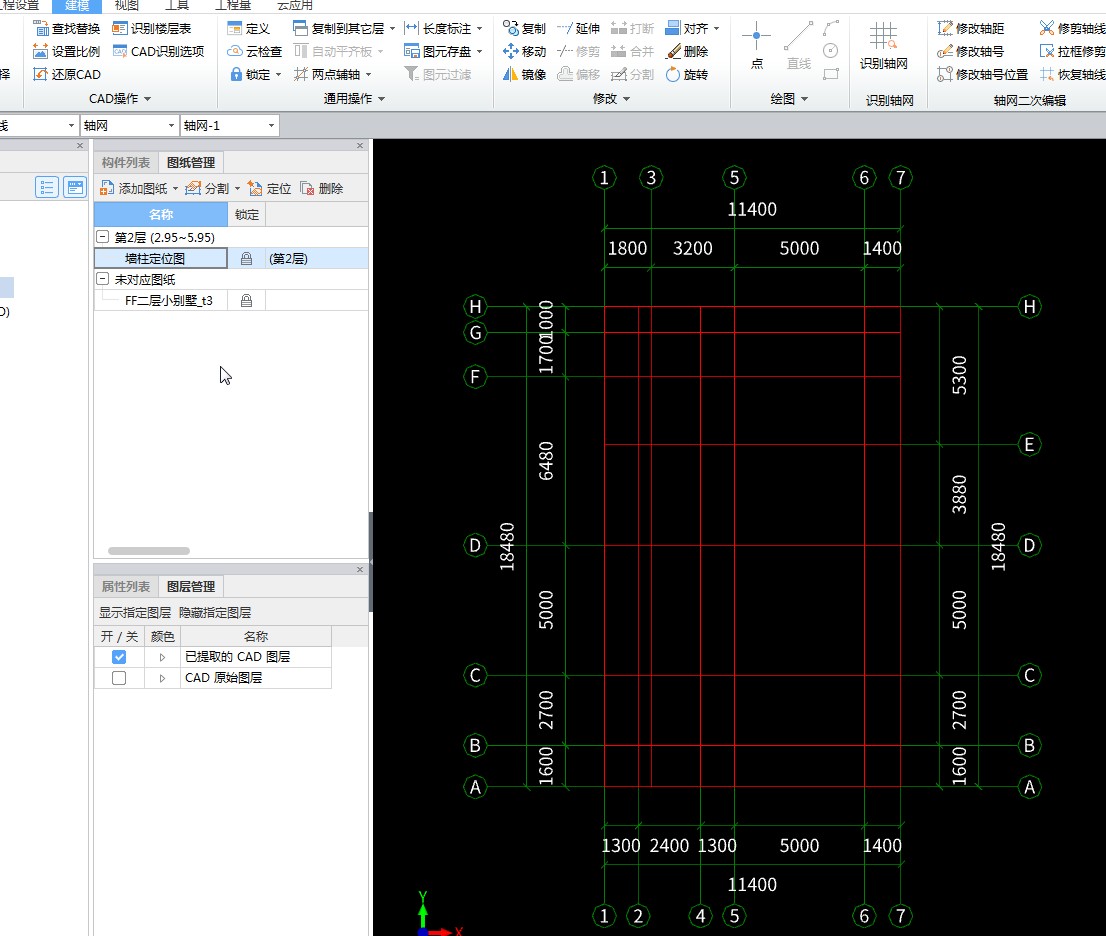Select the 延伸 extend tool
This screenshot has height=936, width=1106.
coord(578,28)
